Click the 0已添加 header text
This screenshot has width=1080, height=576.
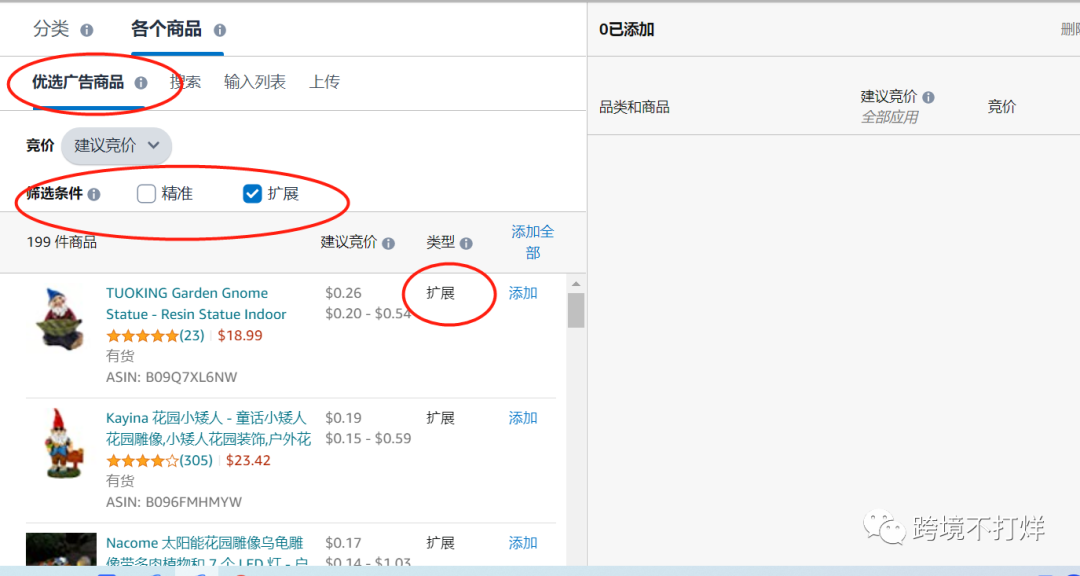pyautogui.click(x=627, y=30)
